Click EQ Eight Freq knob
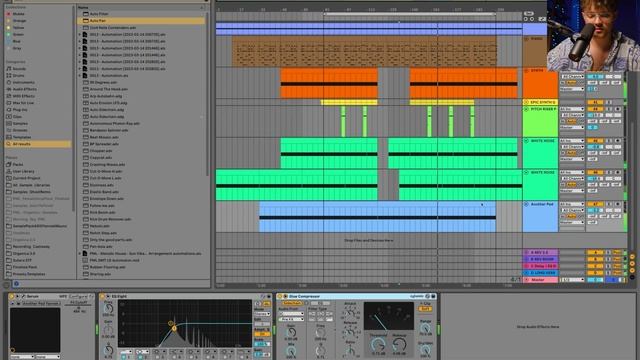Image resolution: width=640 pixels, height=360 pixels. pyautogui.click(x=108, y=309)
